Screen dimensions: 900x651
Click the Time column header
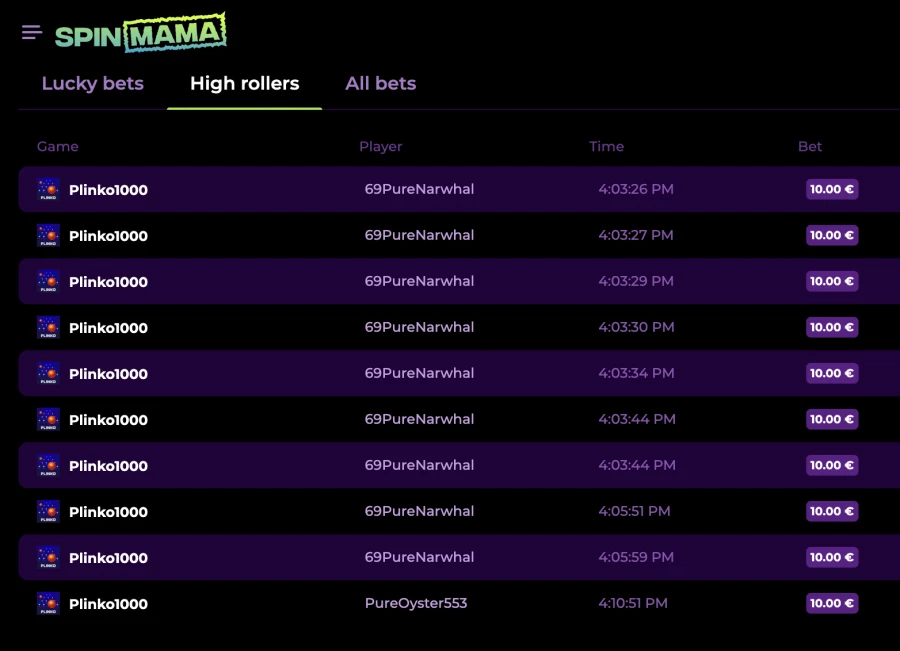606,146
